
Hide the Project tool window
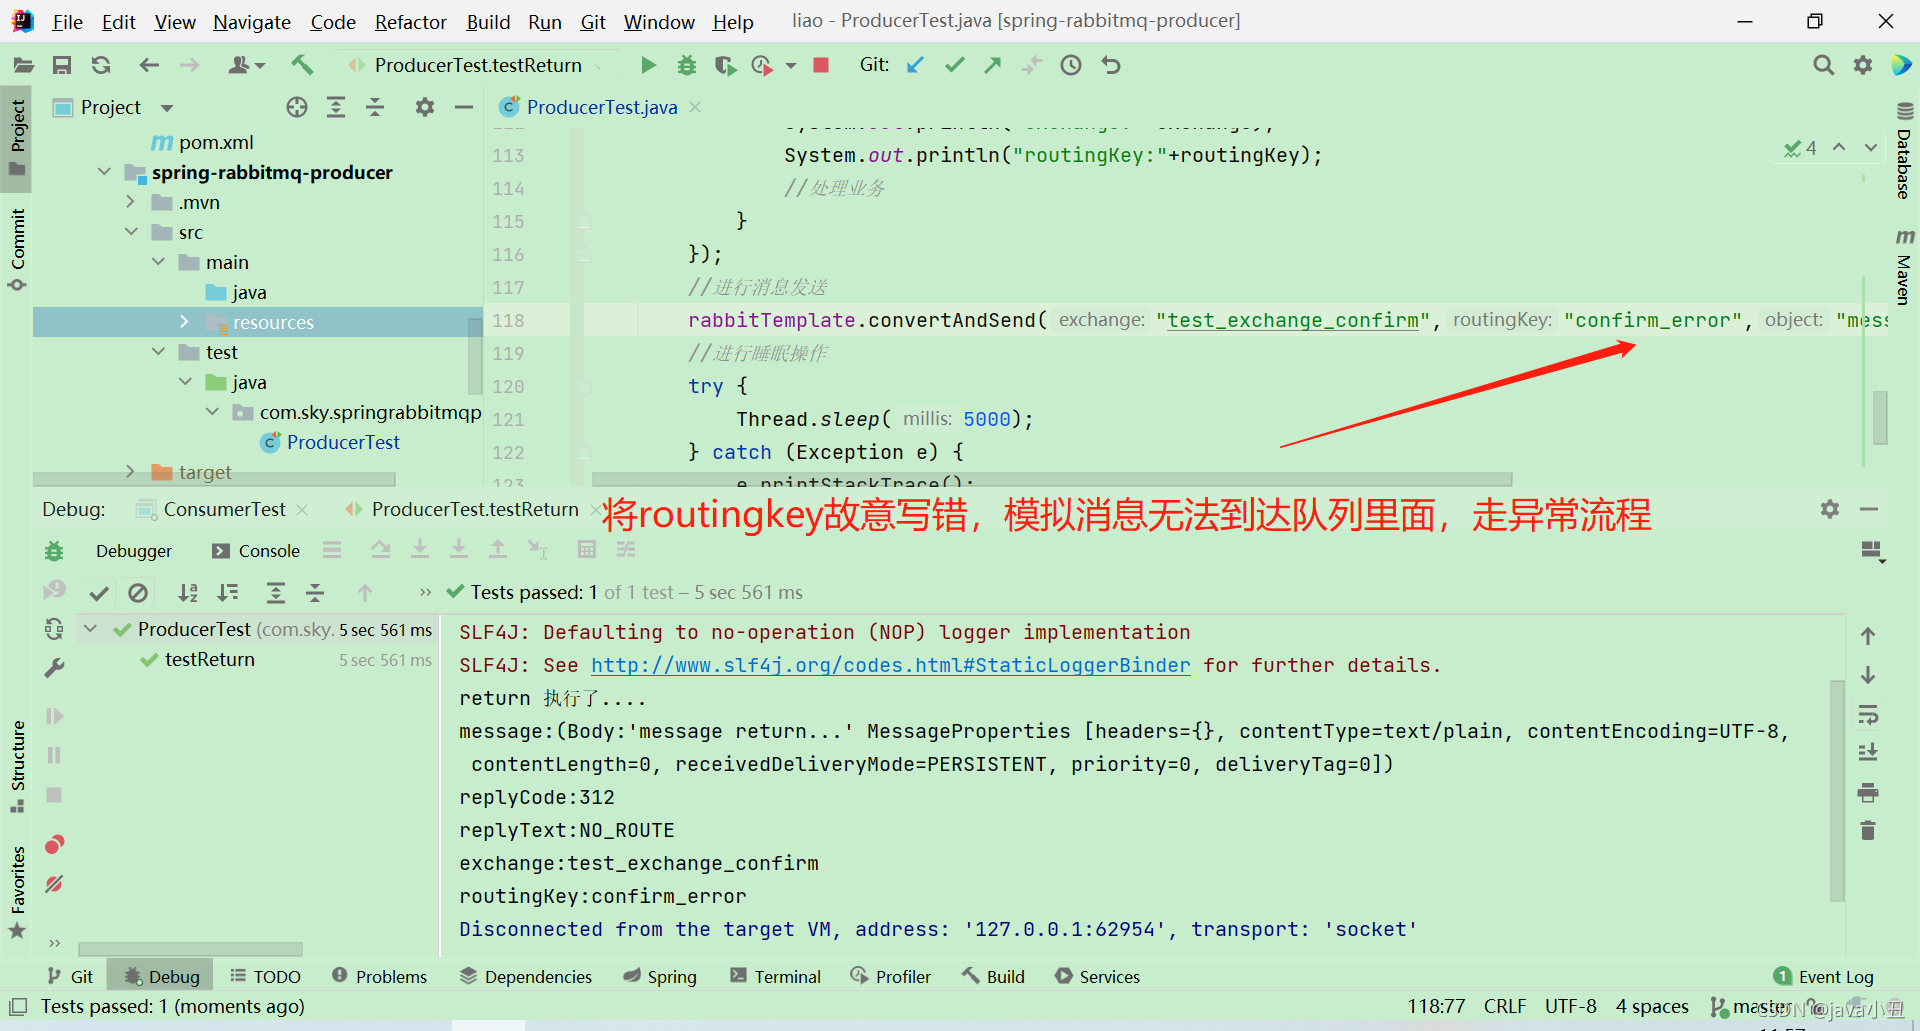(464, 107)
